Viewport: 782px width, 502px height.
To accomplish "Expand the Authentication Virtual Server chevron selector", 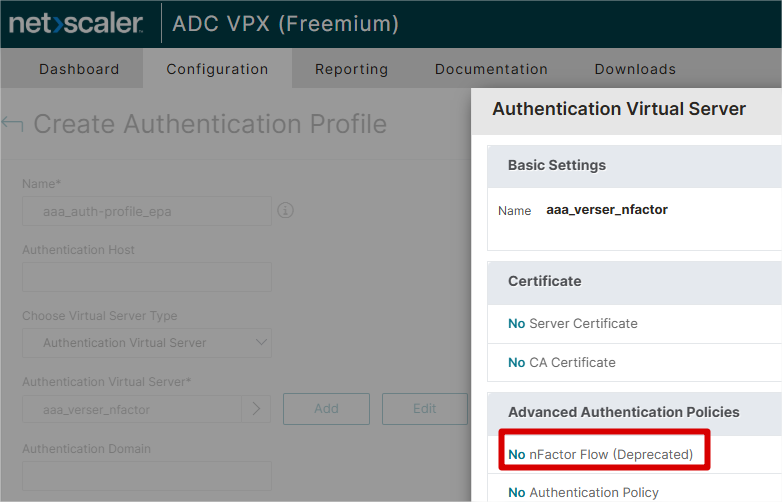I will point(256,409).
